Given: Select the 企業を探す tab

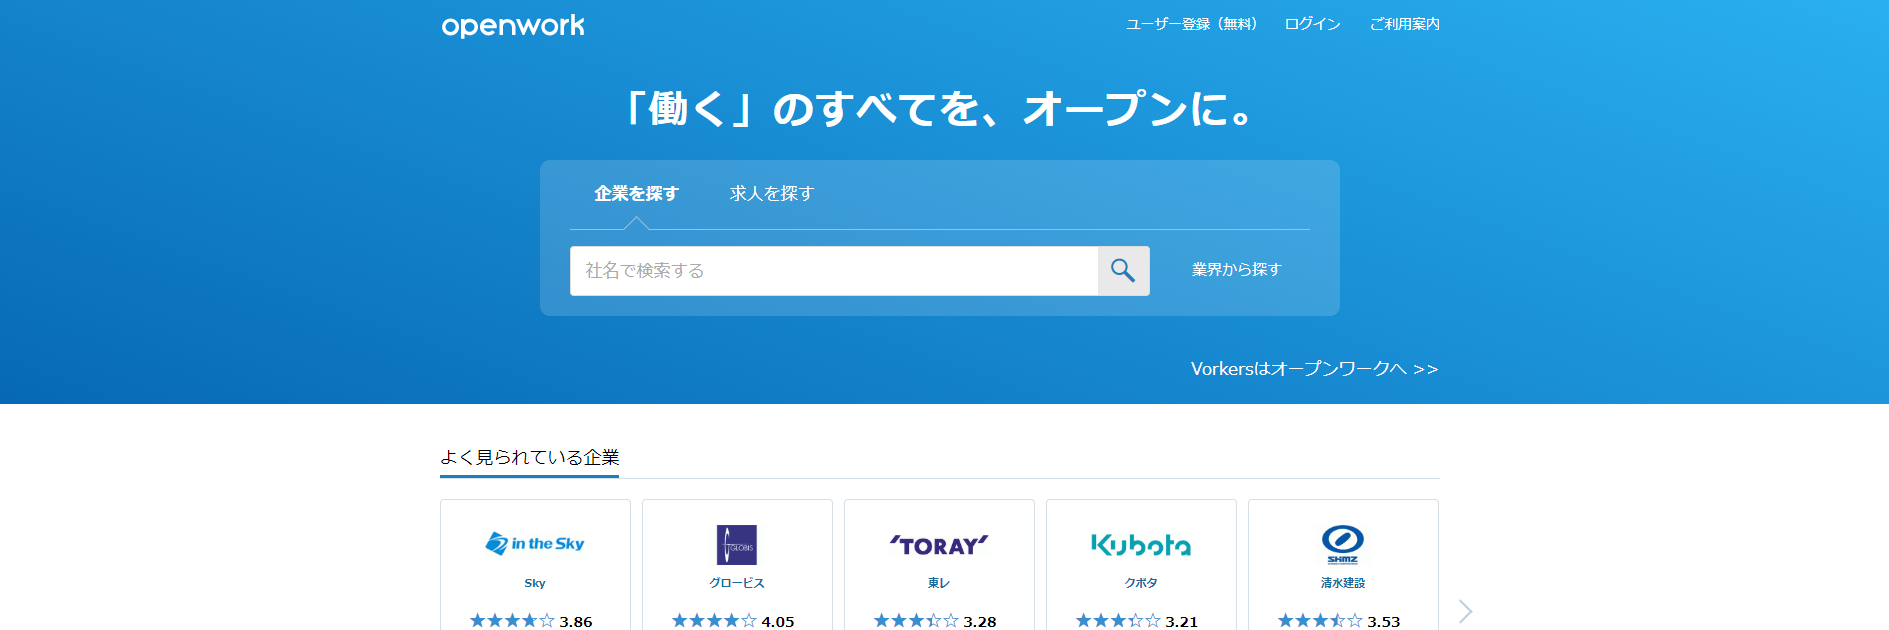Looking at the screenshot, I should pos(636,194).
